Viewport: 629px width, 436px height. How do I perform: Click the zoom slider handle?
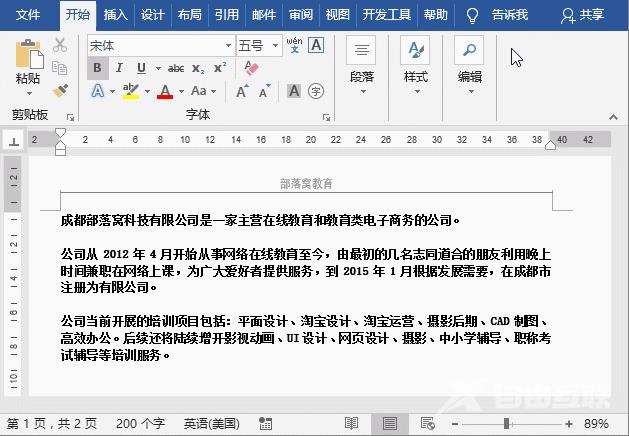coord(507,423)
